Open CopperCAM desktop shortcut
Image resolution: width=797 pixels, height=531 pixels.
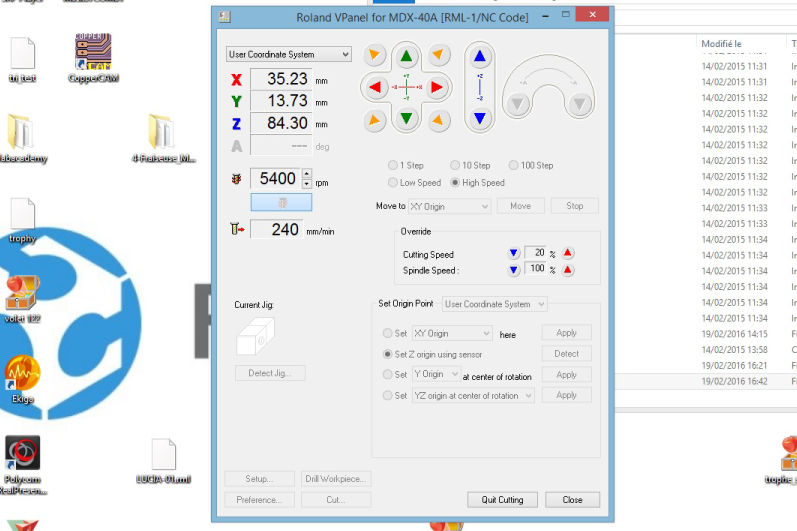pos(93,58)
